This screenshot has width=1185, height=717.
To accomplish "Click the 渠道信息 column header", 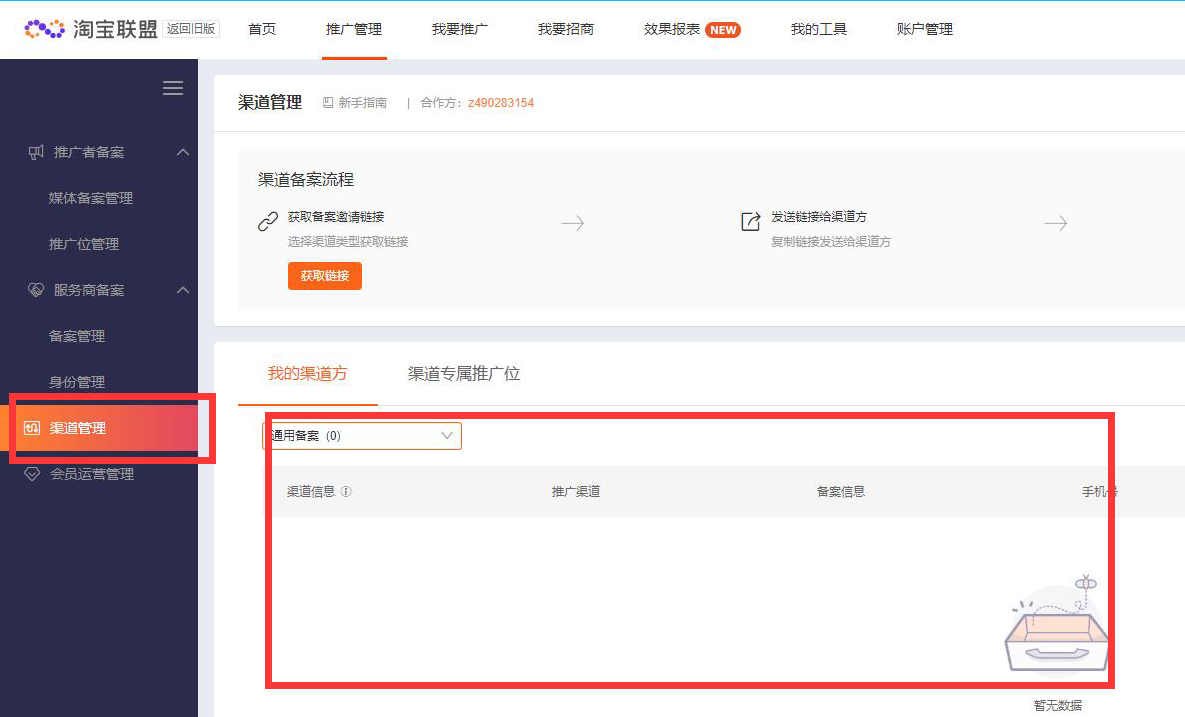I will click(311, 492).
